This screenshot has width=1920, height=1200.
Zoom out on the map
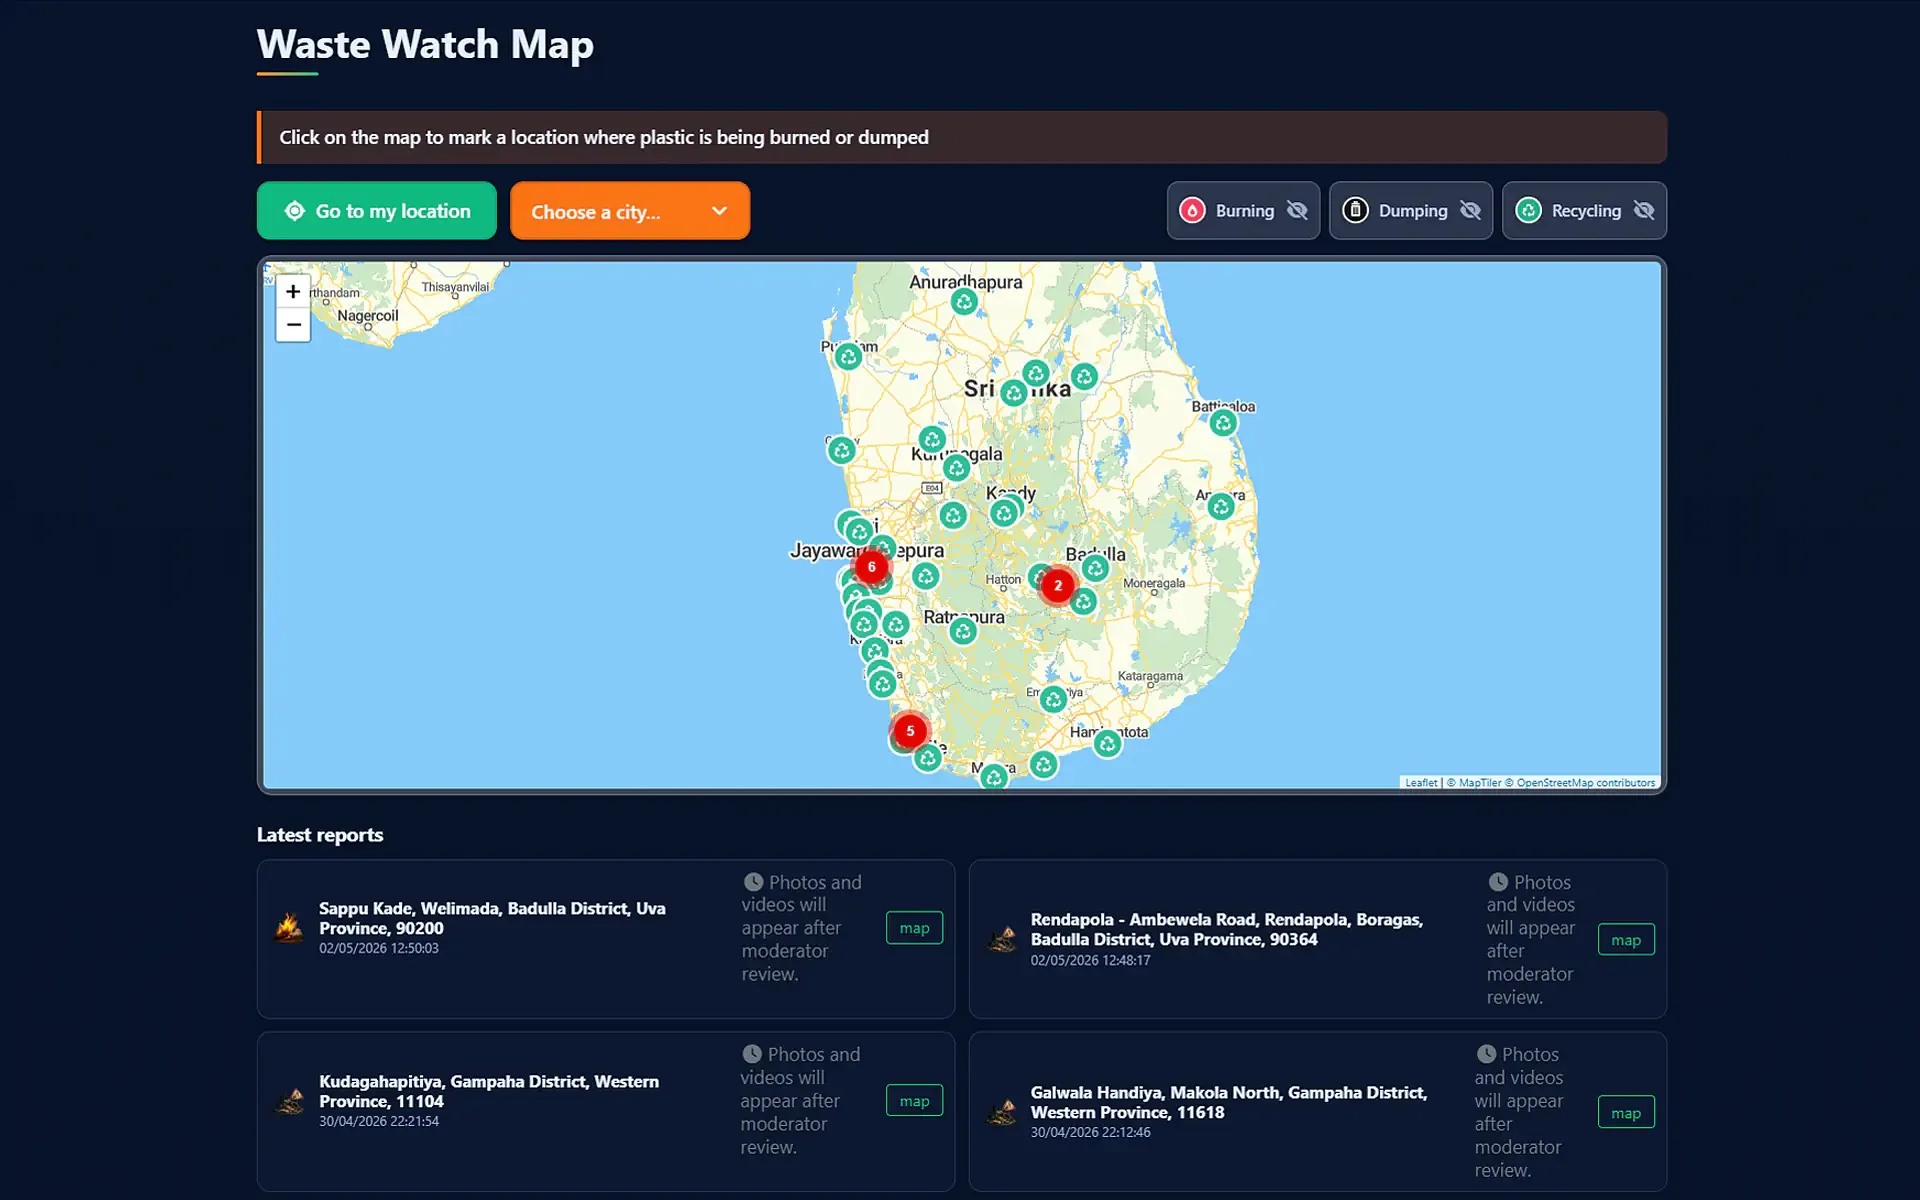tap(293, 325)
